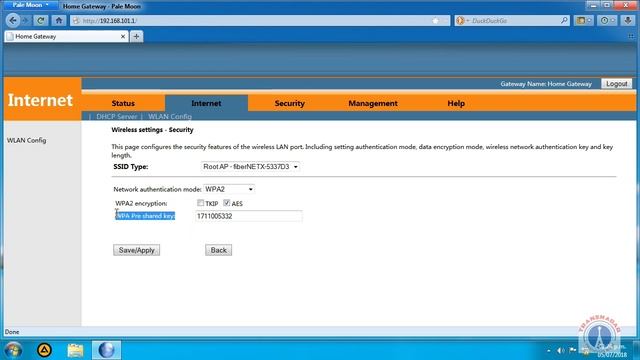
Task: Click the Wireless settings - Security heading
Action: 152,130
